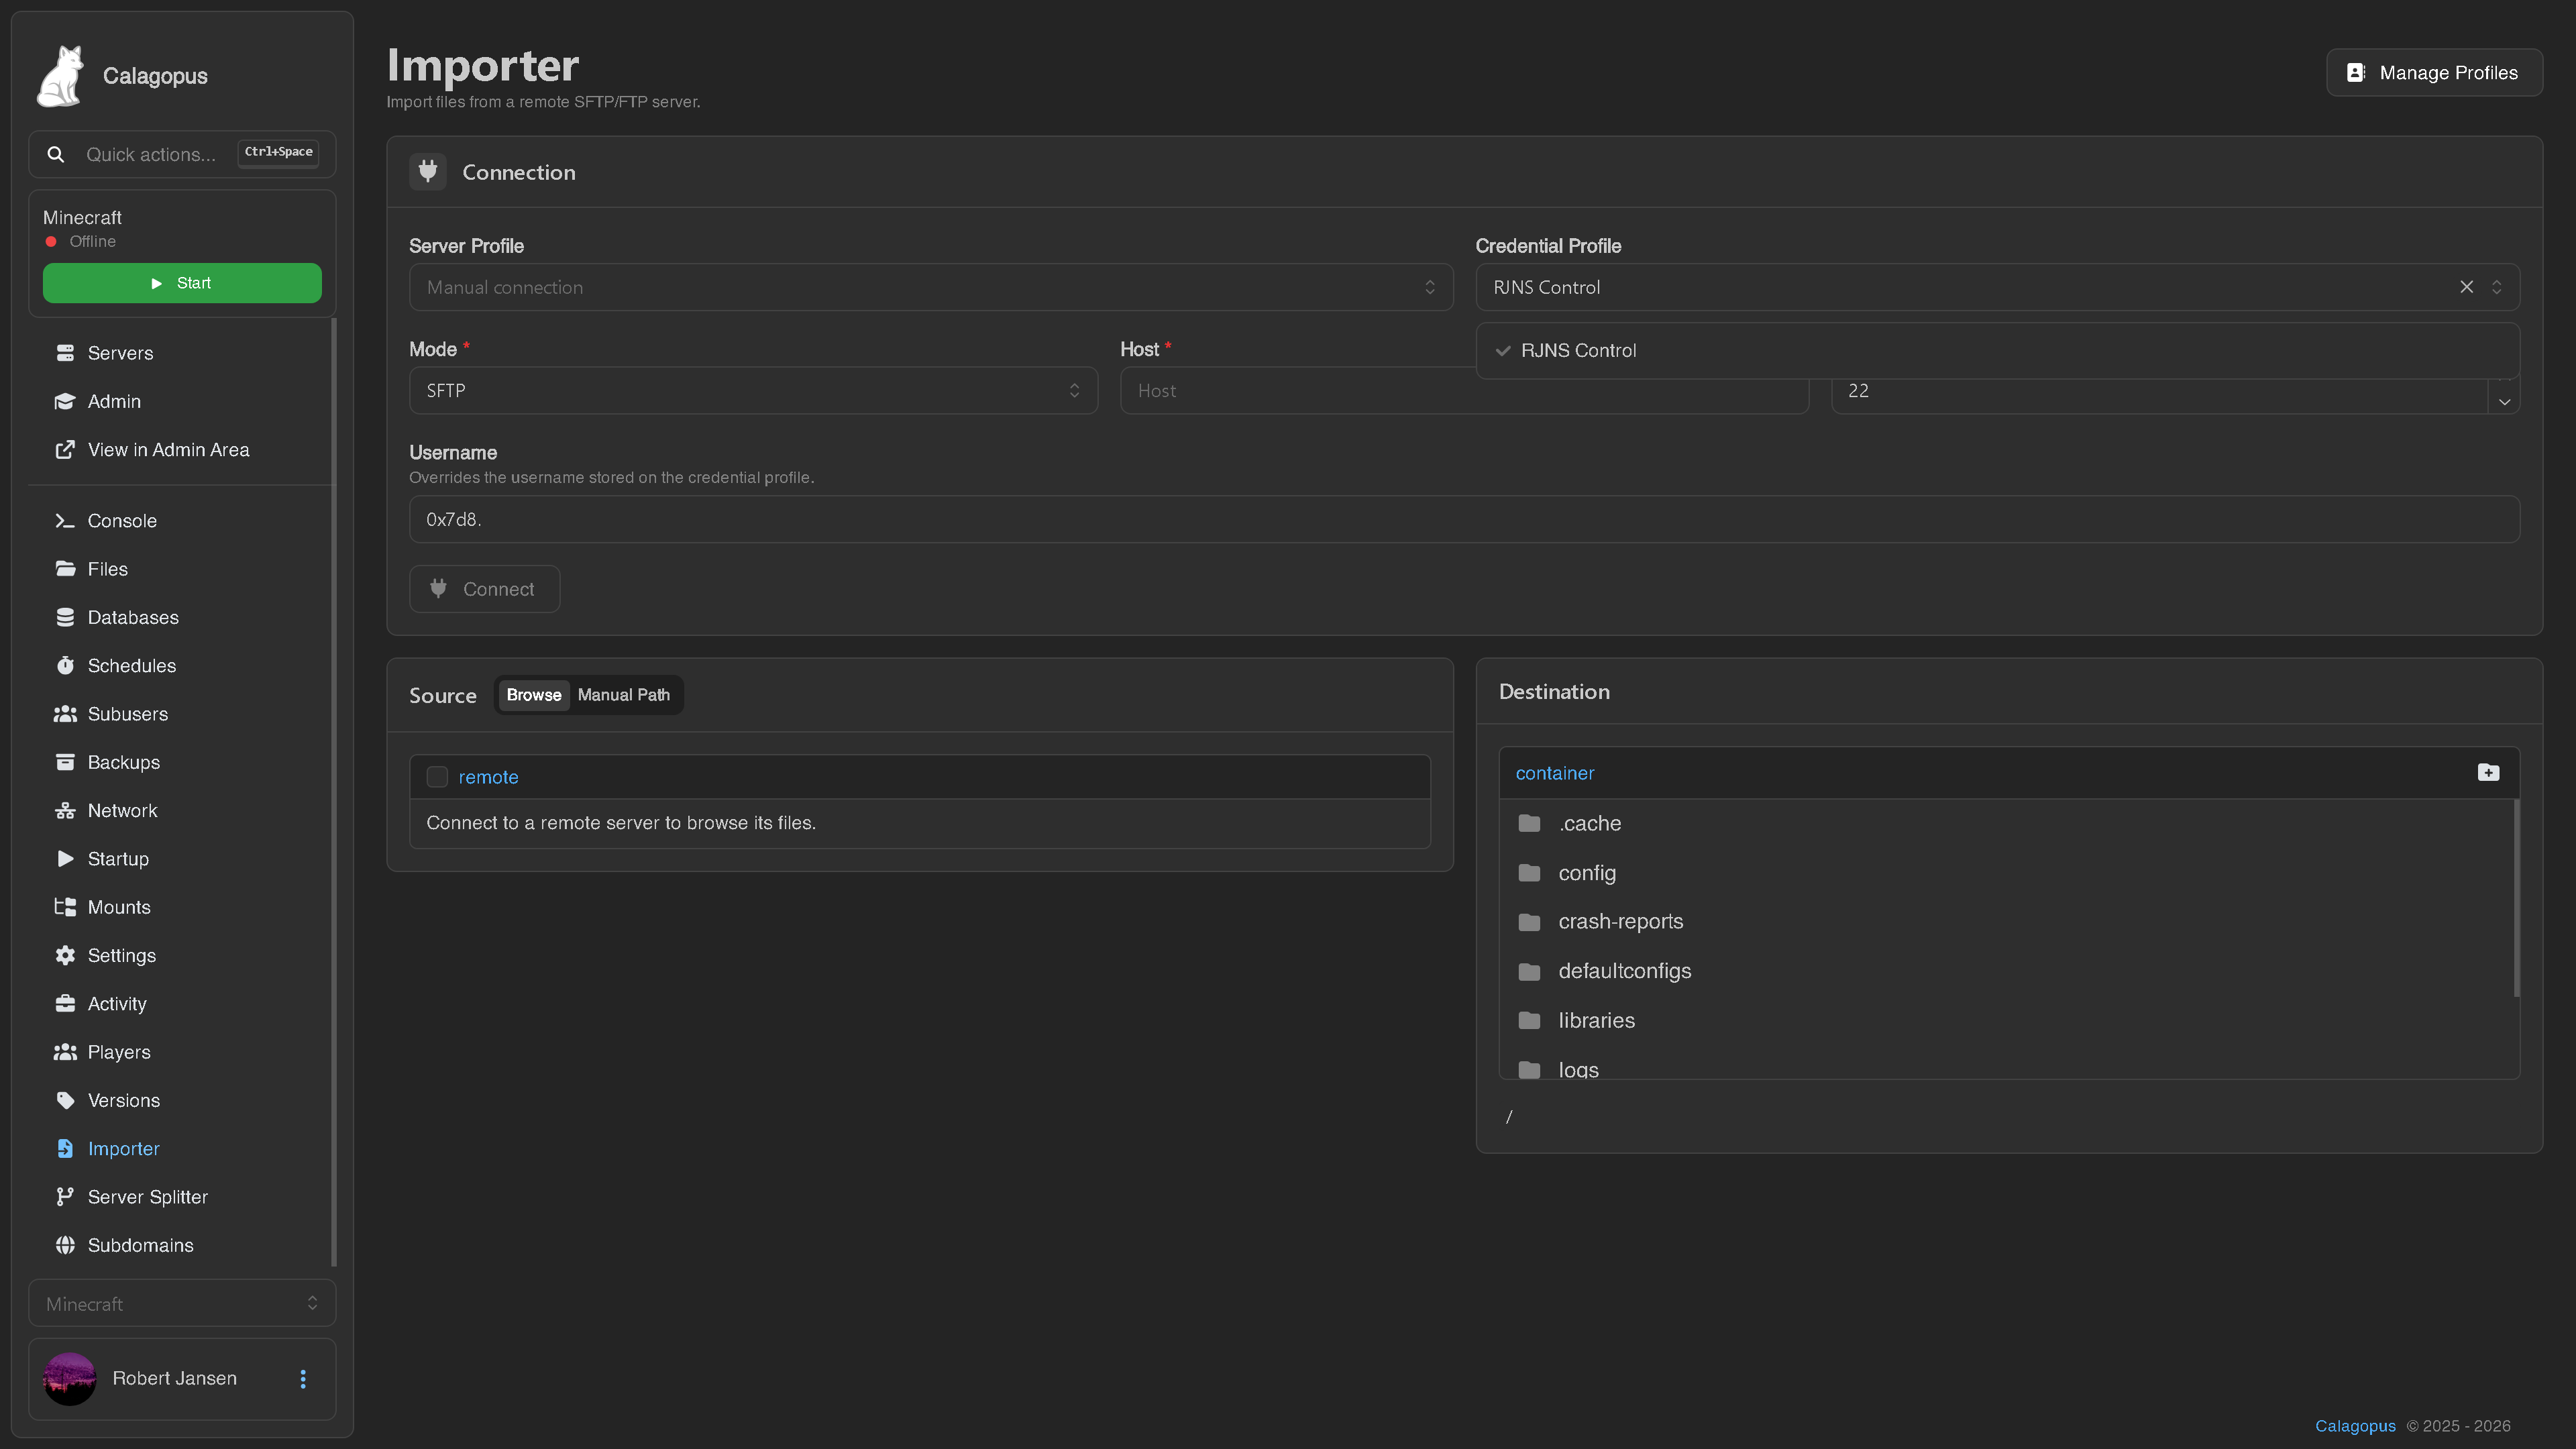Open the Mode SFTP dropdown

coord(753,391)
